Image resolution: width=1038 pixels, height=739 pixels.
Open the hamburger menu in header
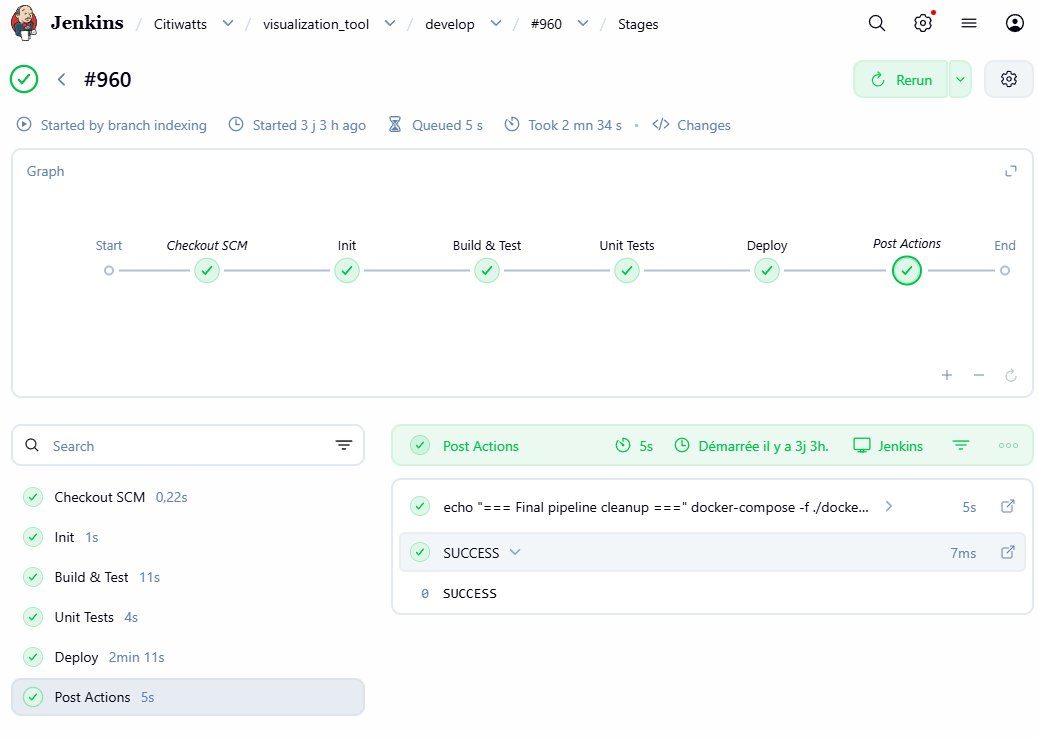(968, 23)
